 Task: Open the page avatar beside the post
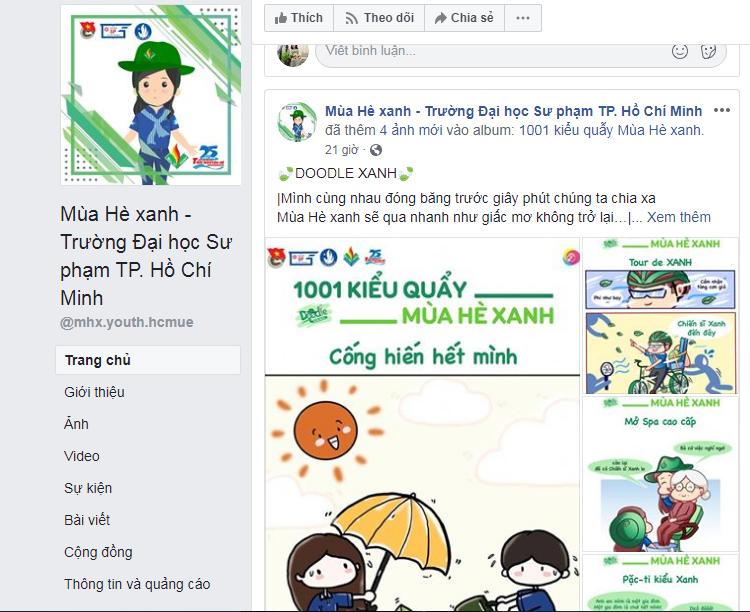point(297,122)
